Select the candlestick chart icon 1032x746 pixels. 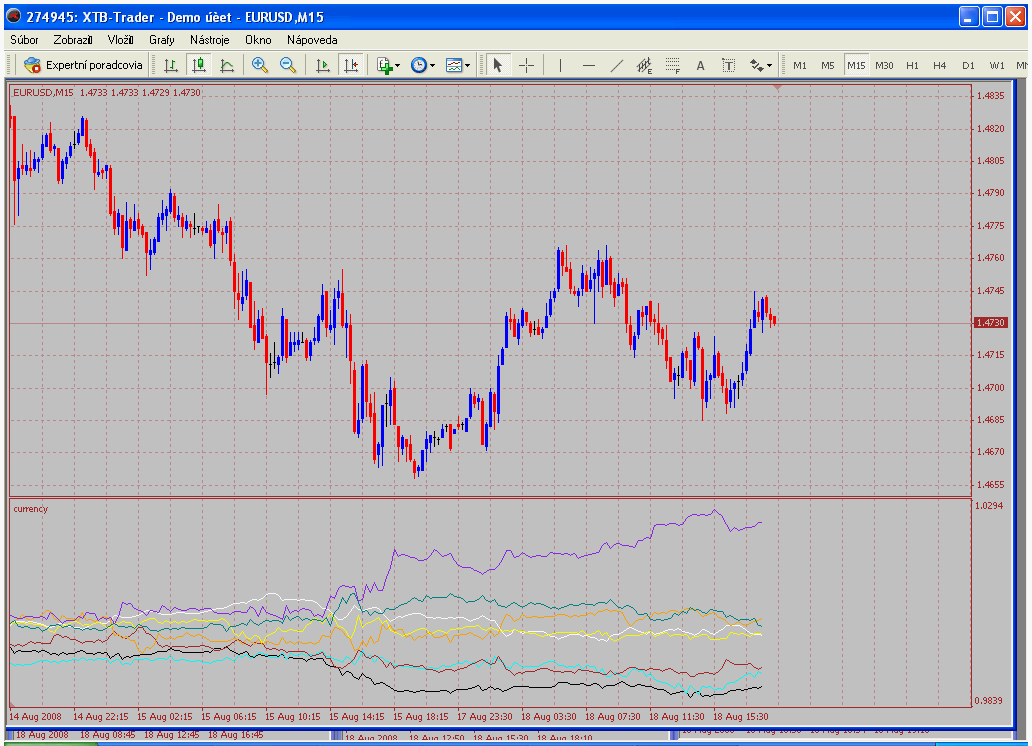click(199, 65)
